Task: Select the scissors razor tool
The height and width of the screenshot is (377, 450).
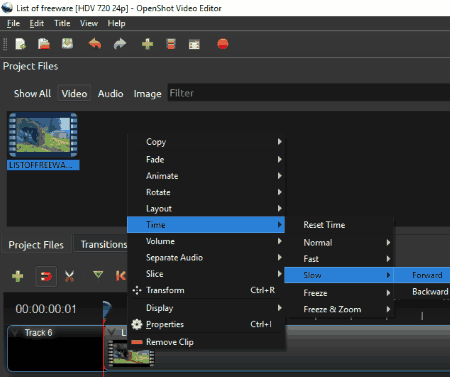Action: 69,276
